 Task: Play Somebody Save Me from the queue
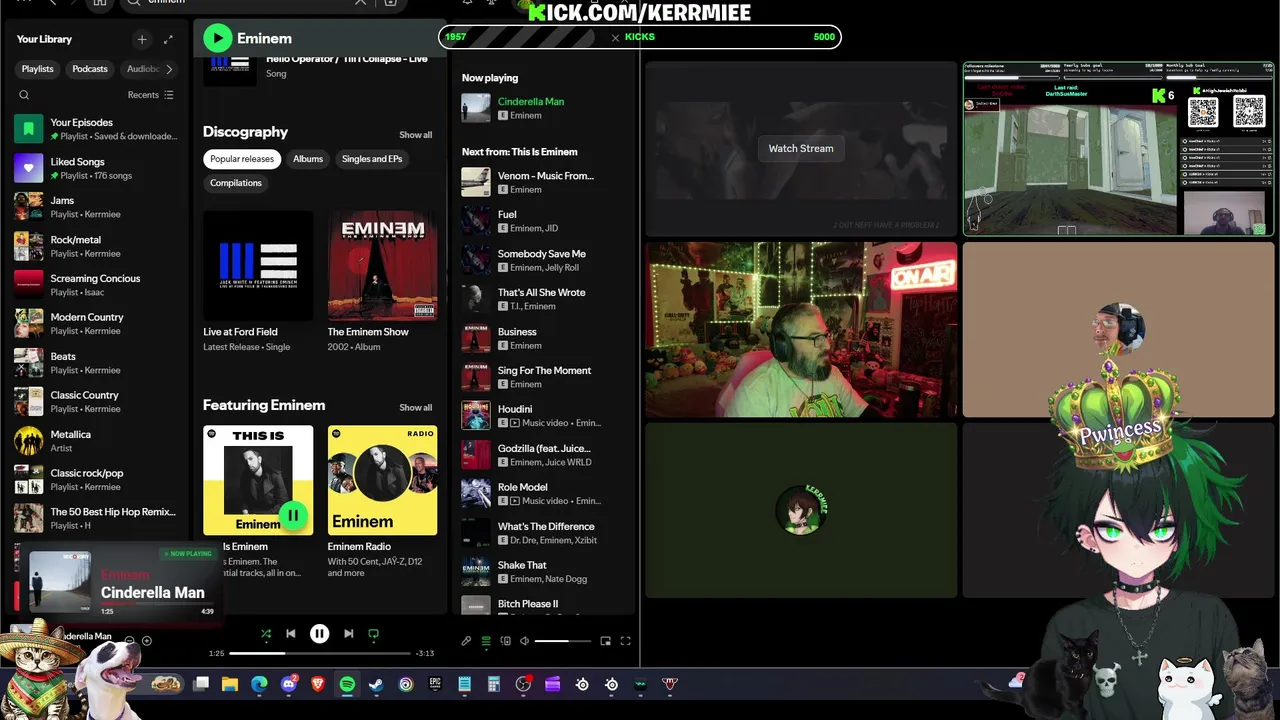coord(544,260)
